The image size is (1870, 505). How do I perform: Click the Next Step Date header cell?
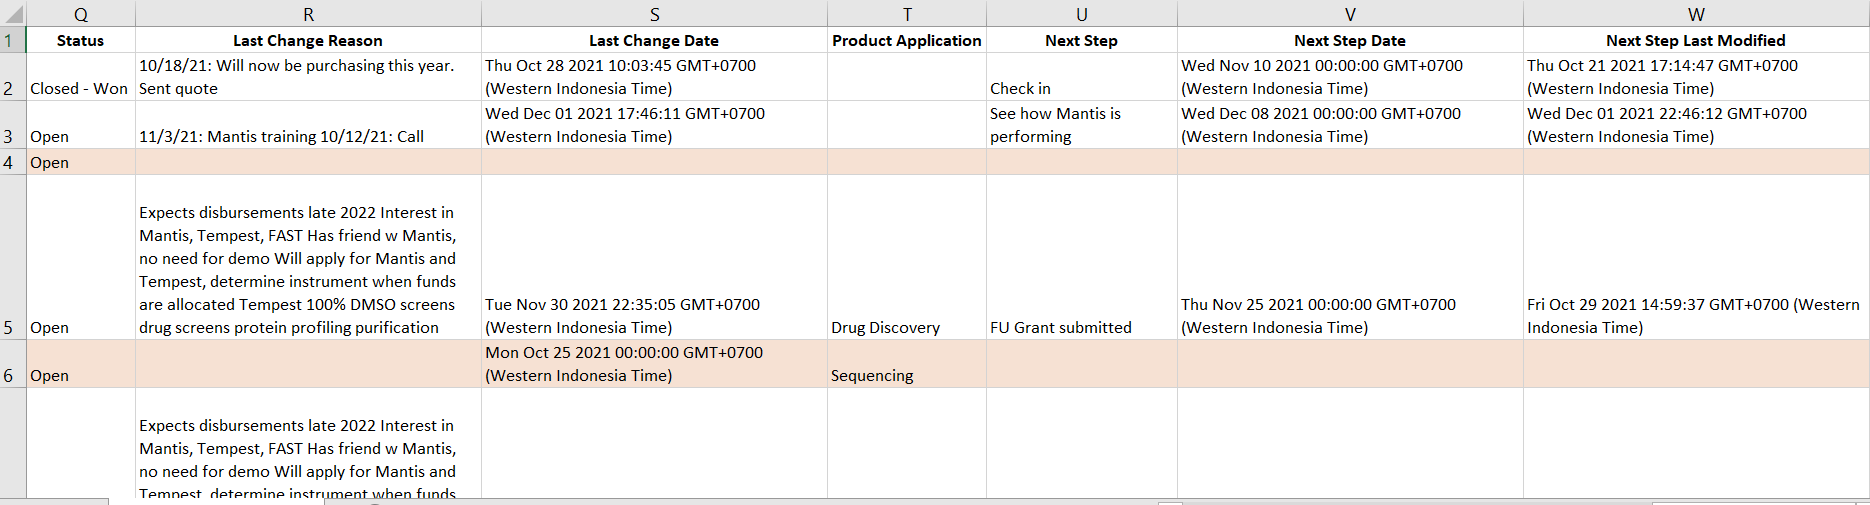point(1350,40)
